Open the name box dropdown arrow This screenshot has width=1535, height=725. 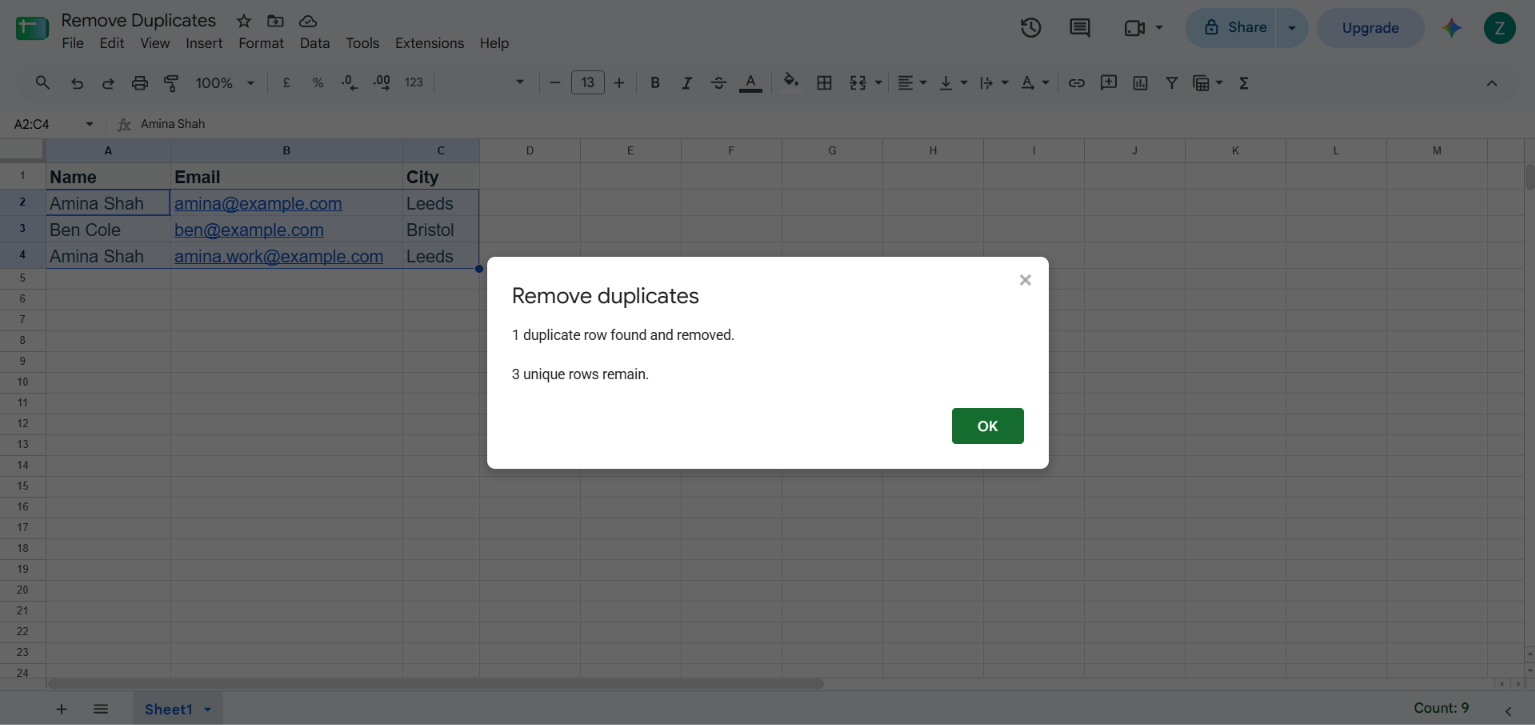click(89, 124)
